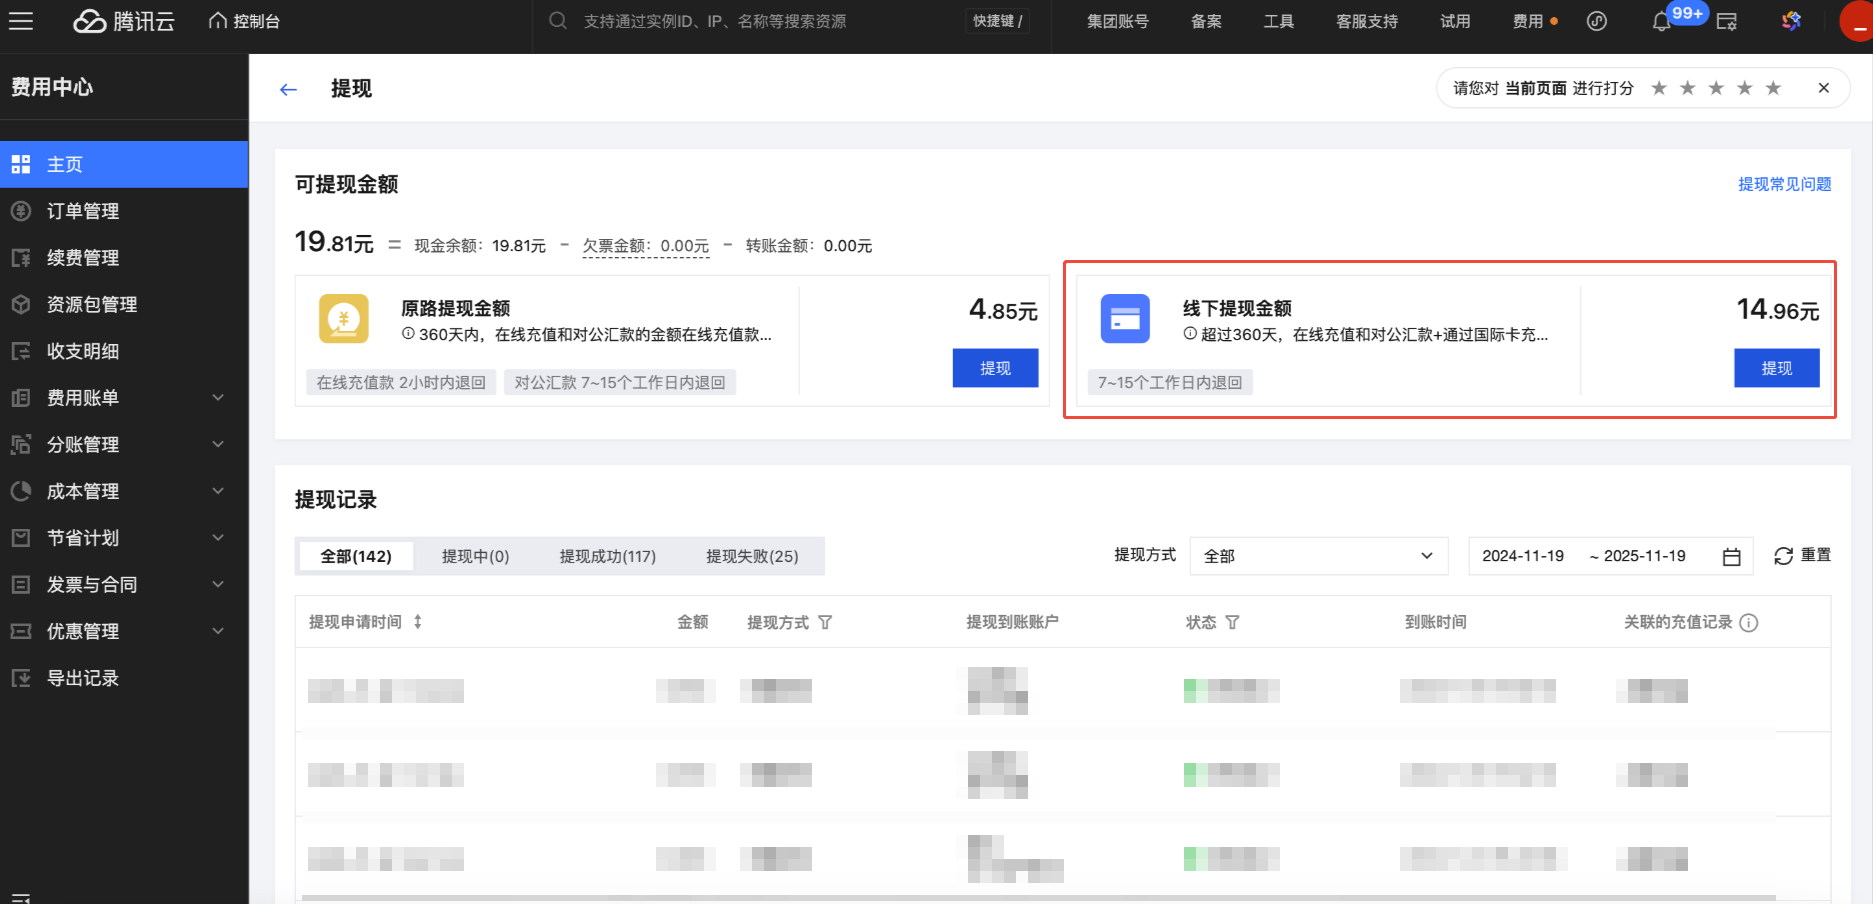1873x904 pixels.
Task: Click the calendar icon in date range
Action: point(1732,557)
